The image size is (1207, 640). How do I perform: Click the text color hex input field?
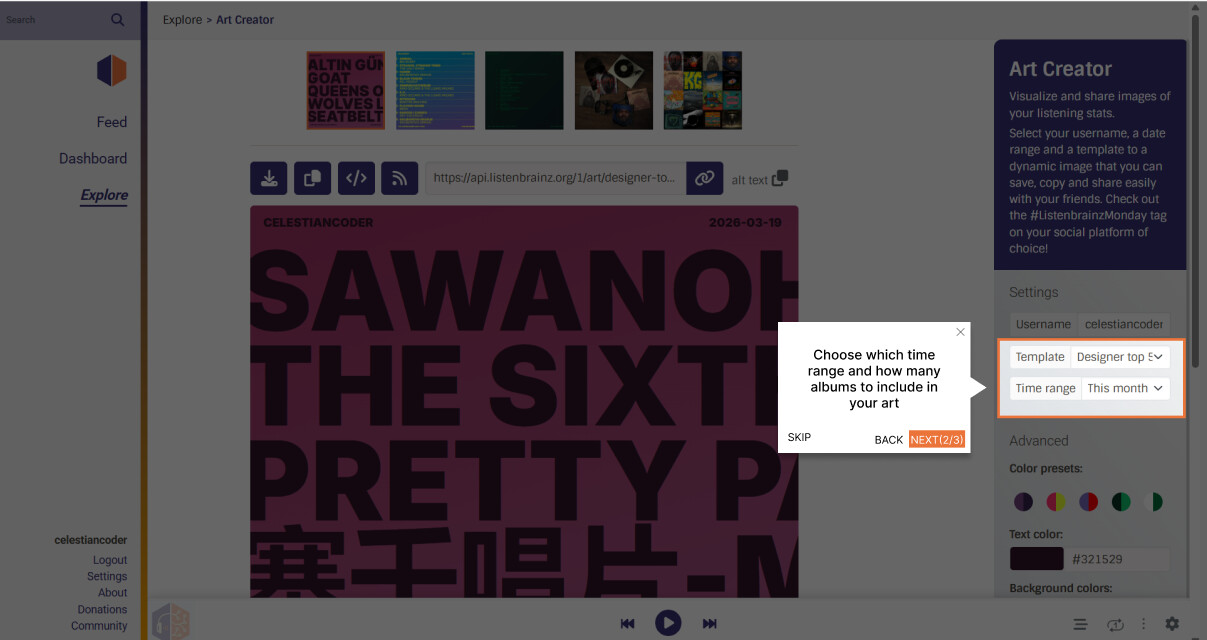(x=1117, y=559)
